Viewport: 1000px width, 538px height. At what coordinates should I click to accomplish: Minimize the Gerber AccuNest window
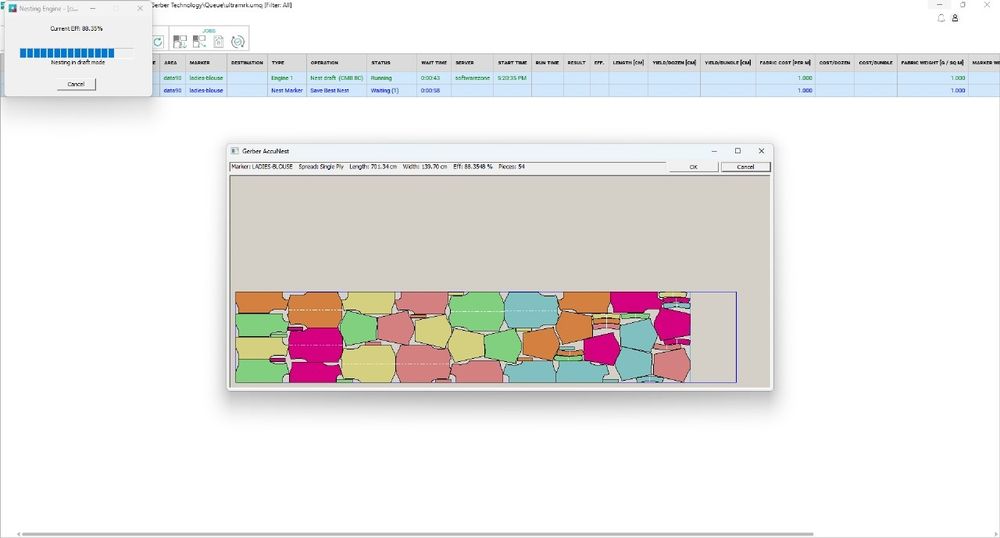tap(714, 151)
